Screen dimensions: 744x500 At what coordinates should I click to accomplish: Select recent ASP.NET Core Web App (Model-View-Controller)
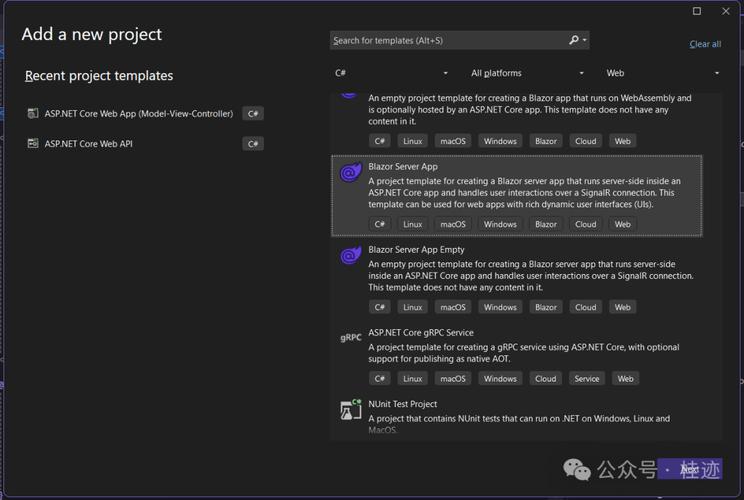145,114
